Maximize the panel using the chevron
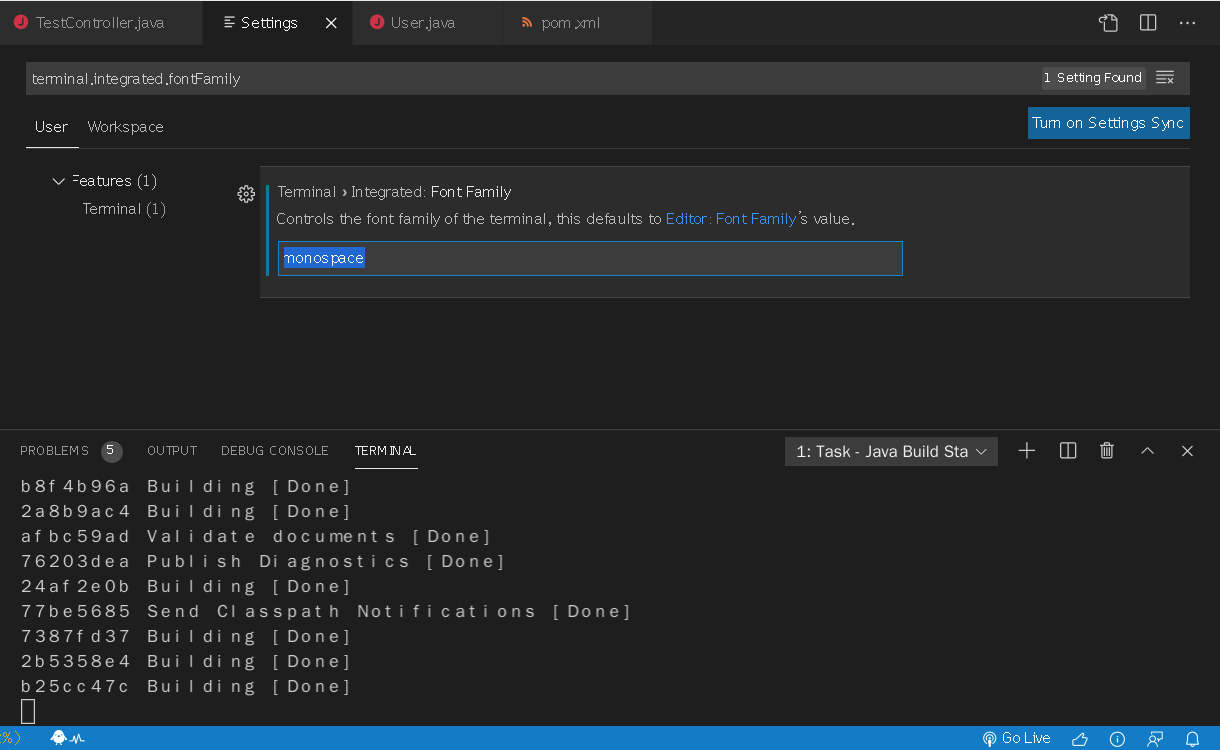This screenshot has width=1220, height=750. (1147, 451)
